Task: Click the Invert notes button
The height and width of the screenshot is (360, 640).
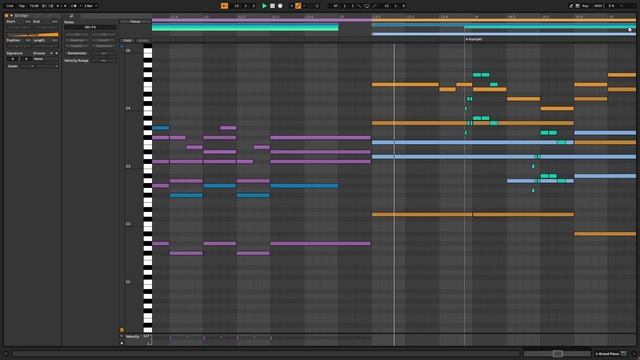Action: [104, 40]
